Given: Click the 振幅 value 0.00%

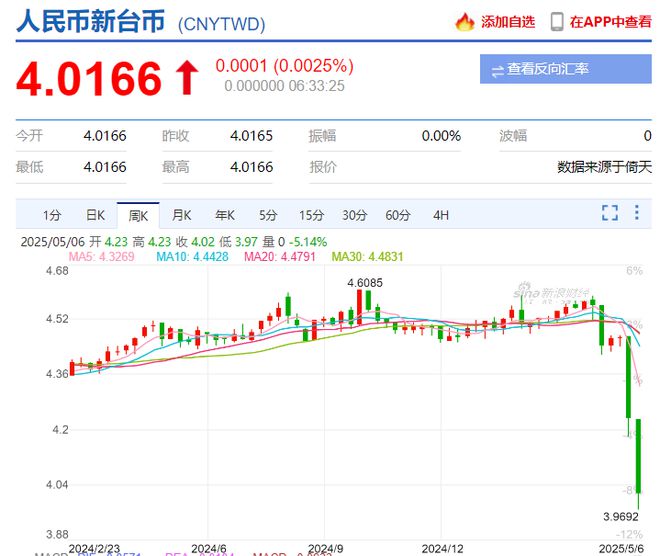Looking at the screenshot, I should [x=441, y=136].
